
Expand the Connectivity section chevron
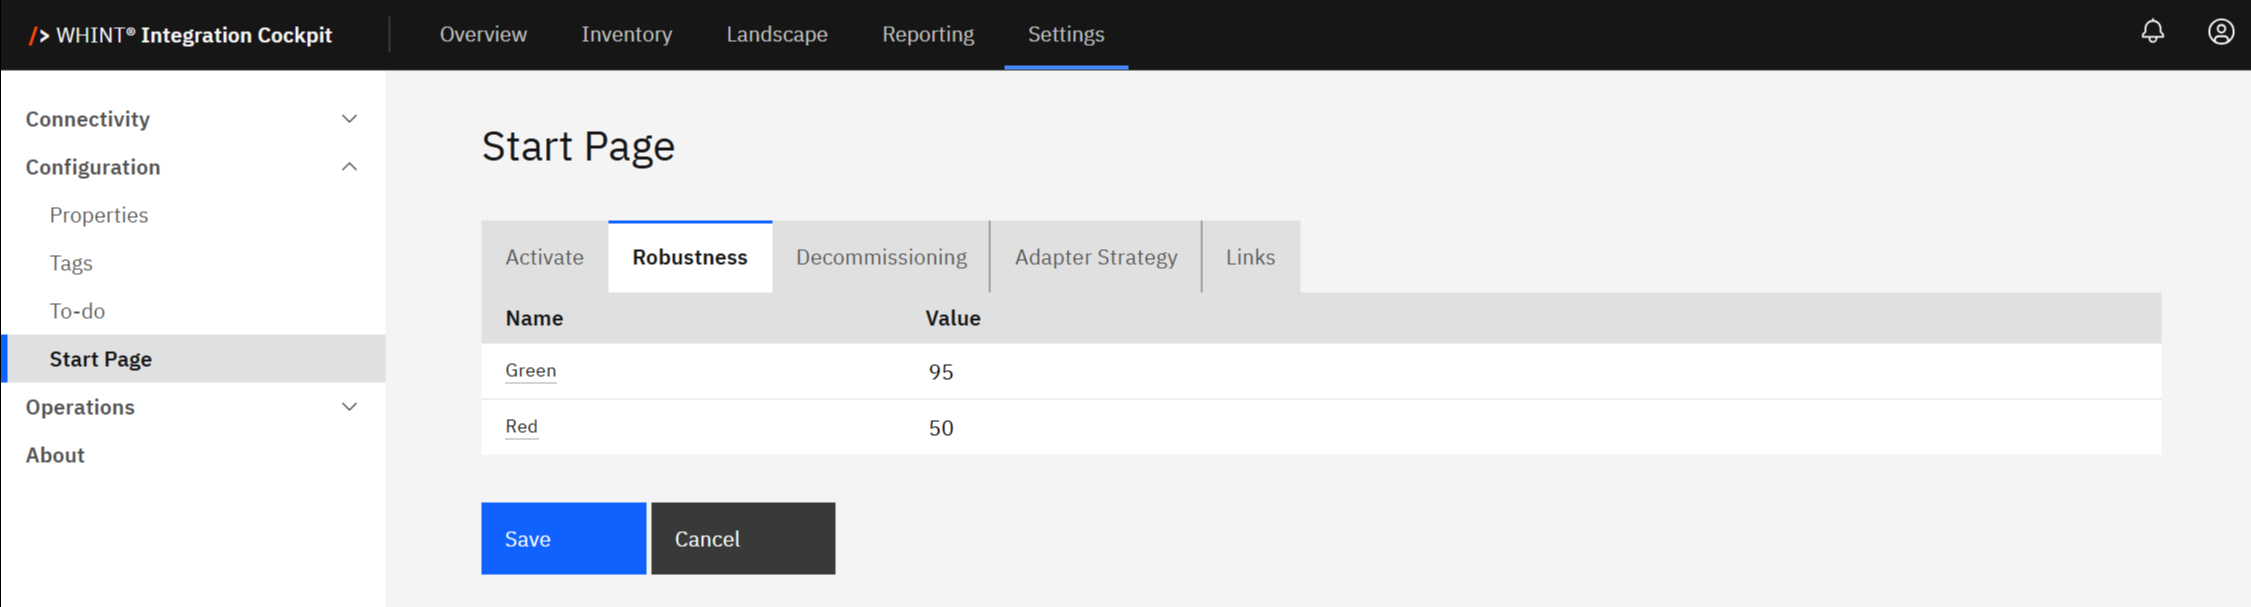(349, 119)
